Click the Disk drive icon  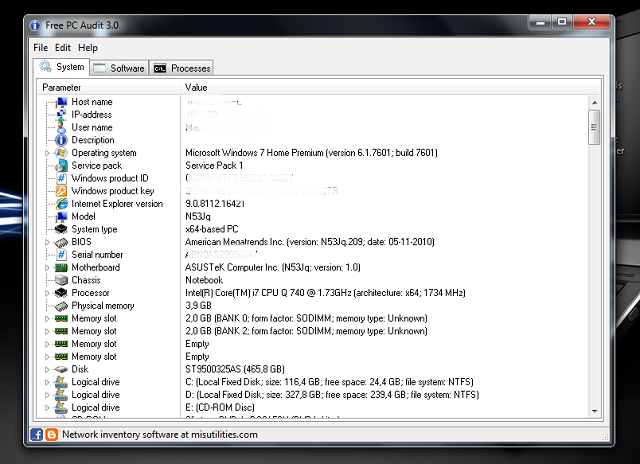pyautogui.click(x=61, y=369)
